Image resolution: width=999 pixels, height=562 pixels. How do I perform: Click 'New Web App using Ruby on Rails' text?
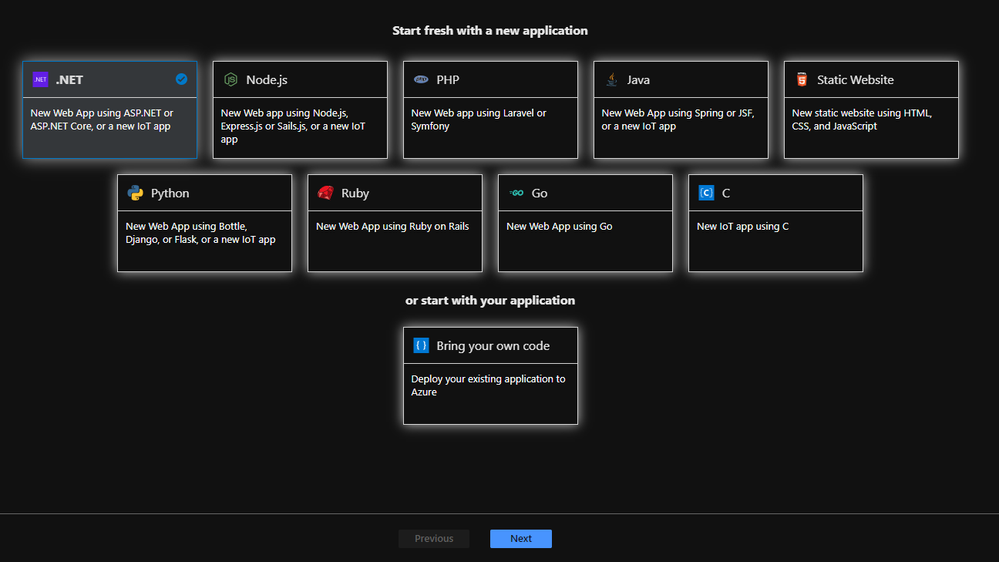click(392, 226)
